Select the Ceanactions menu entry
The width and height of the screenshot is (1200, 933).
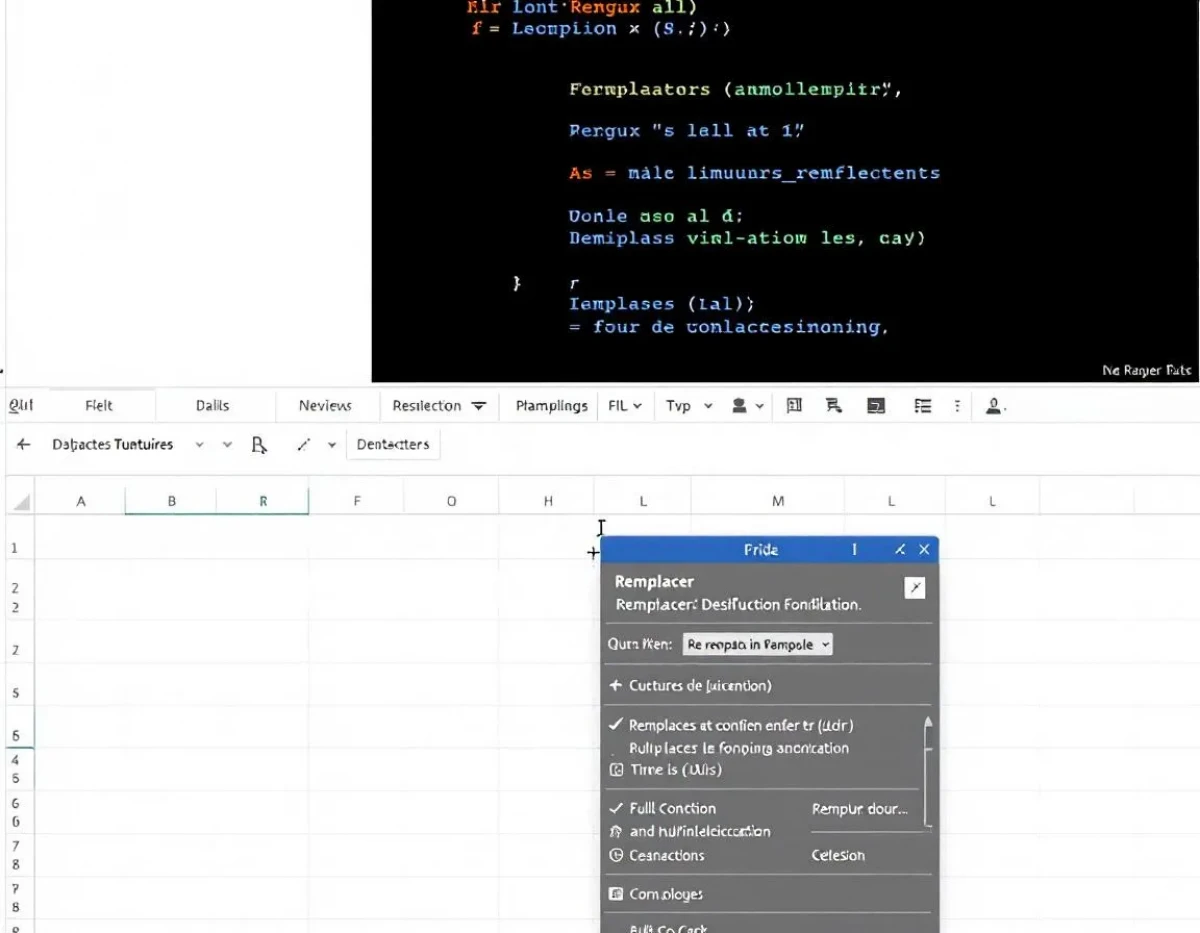point(666,856)
